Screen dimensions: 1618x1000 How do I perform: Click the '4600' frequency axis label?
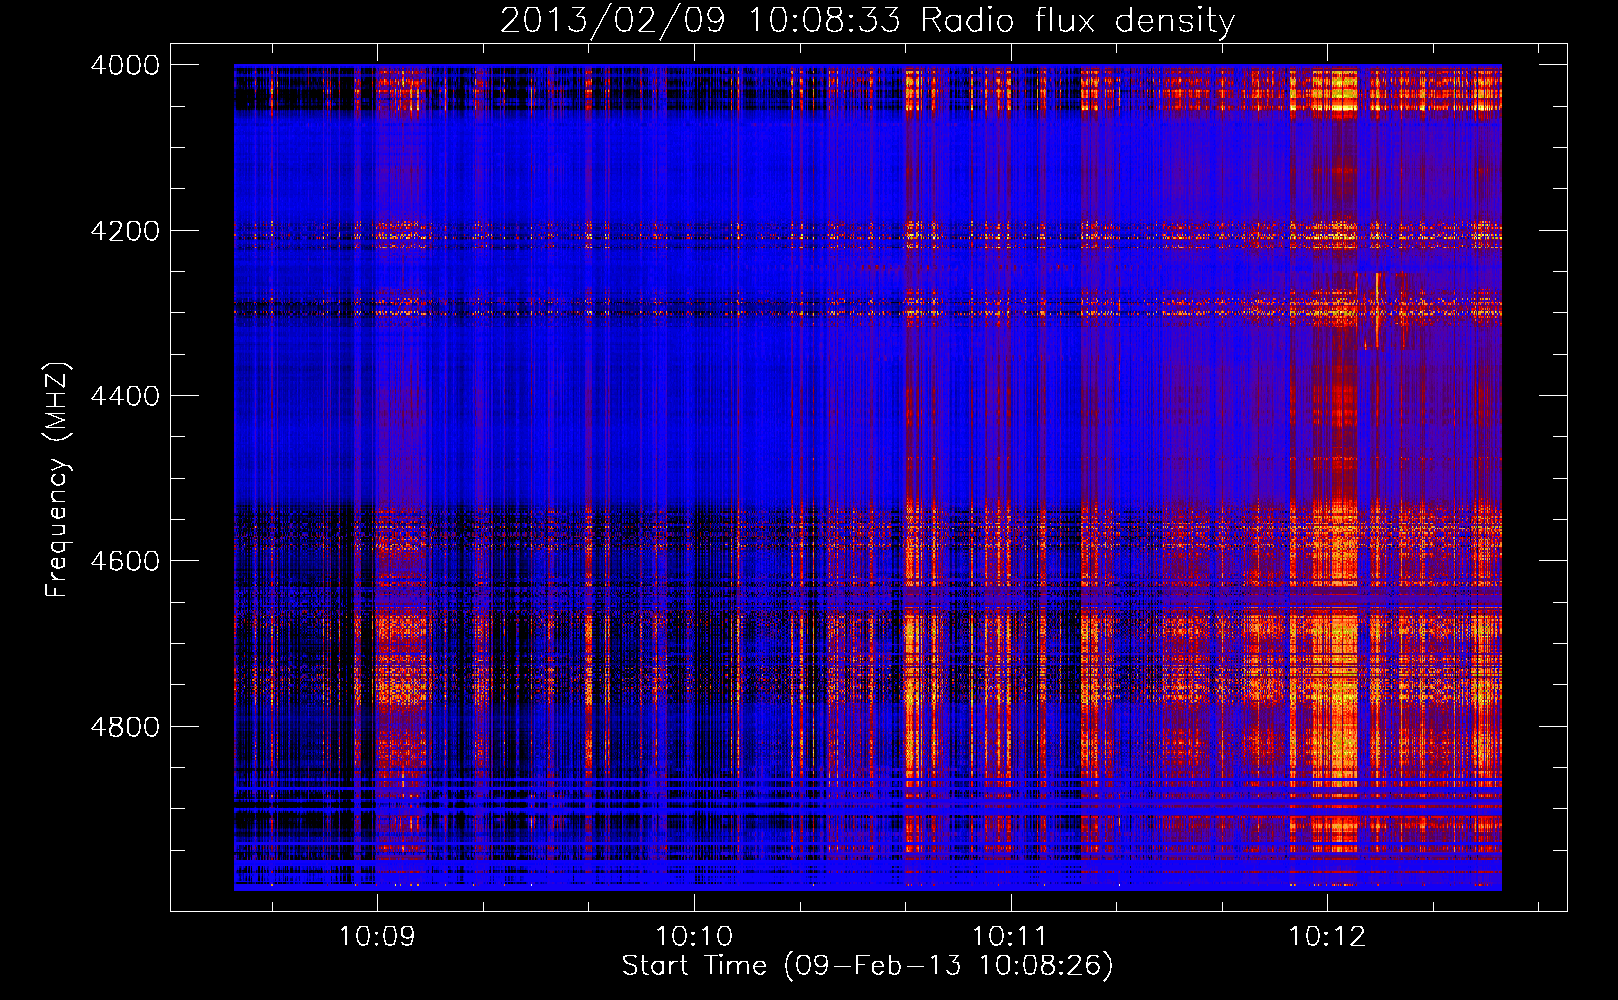[125, 561]
